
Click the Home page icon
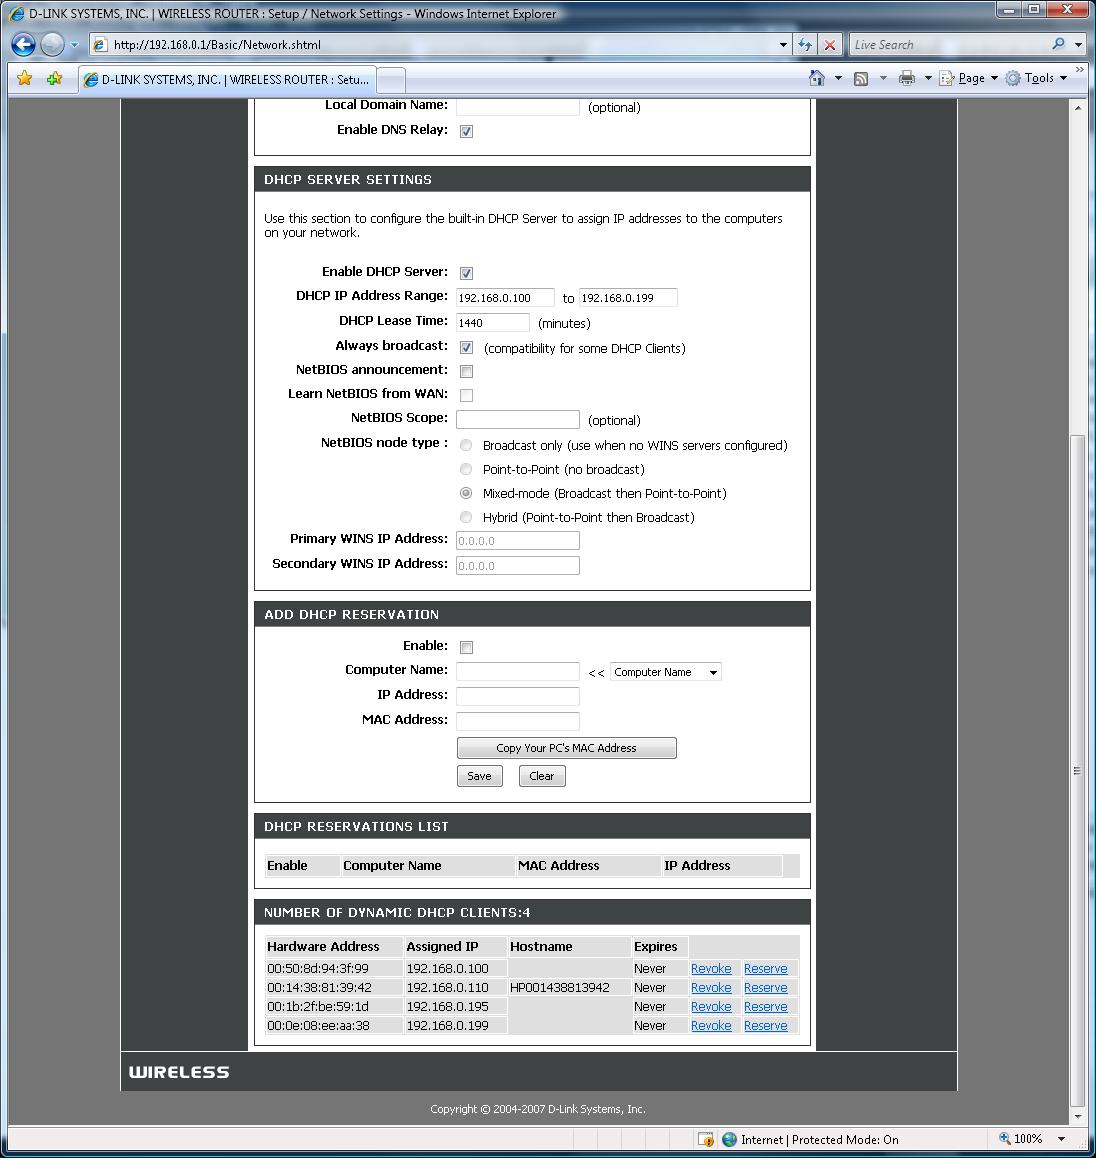coord(816,78)
